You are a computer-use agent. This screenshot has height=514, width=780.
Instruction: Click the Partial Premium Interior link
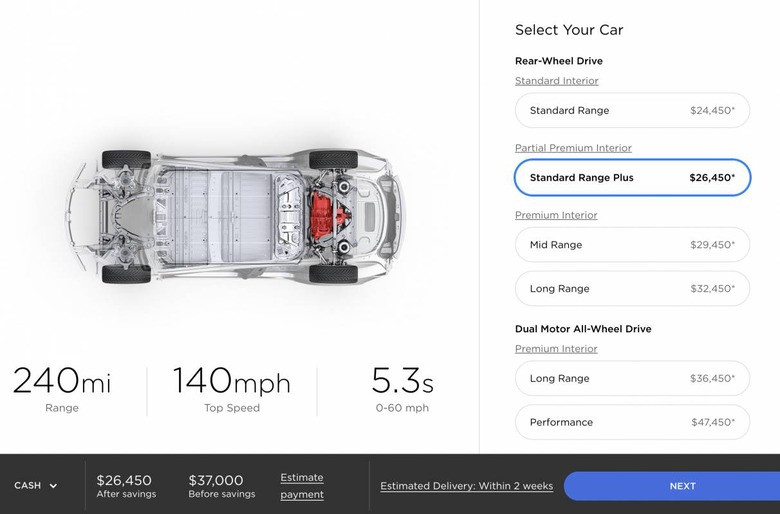573,148
